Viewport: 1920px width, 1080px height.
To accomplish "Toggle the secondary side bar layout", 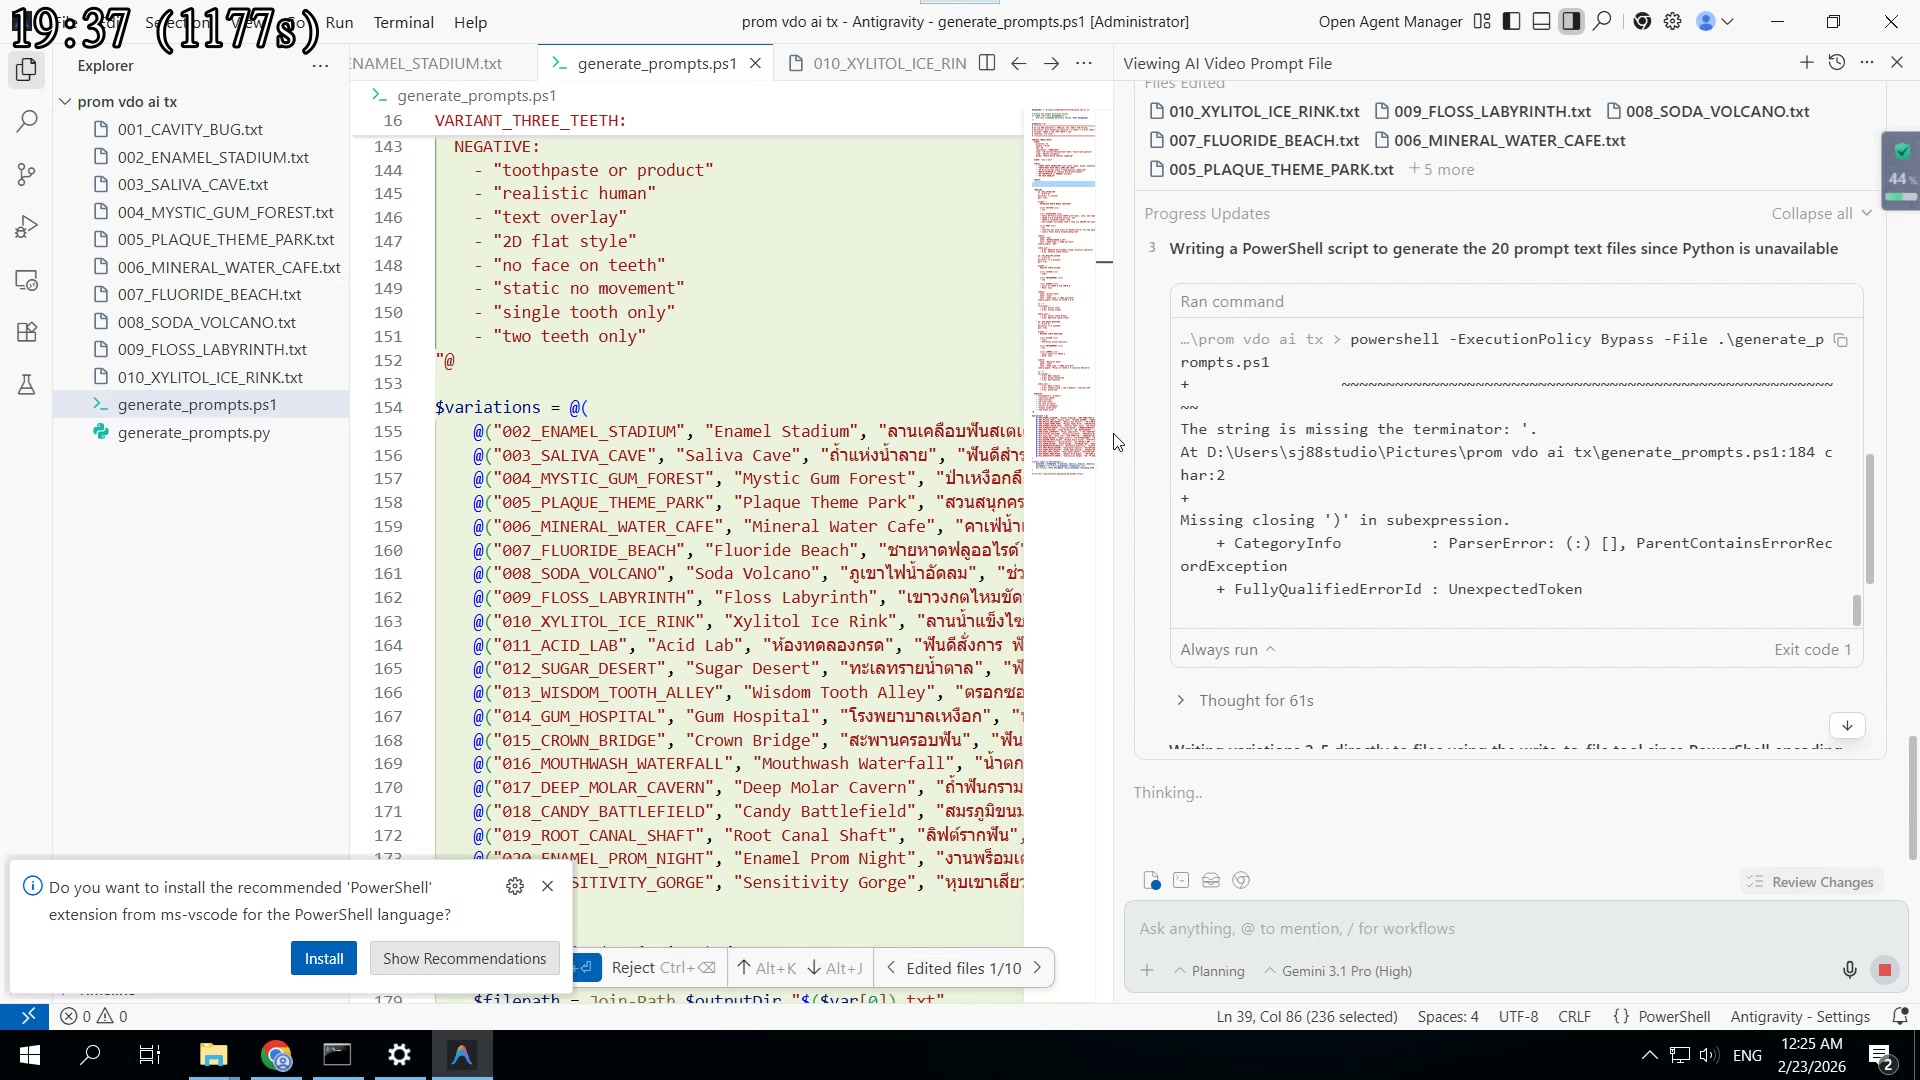I will coord(1571,22).
